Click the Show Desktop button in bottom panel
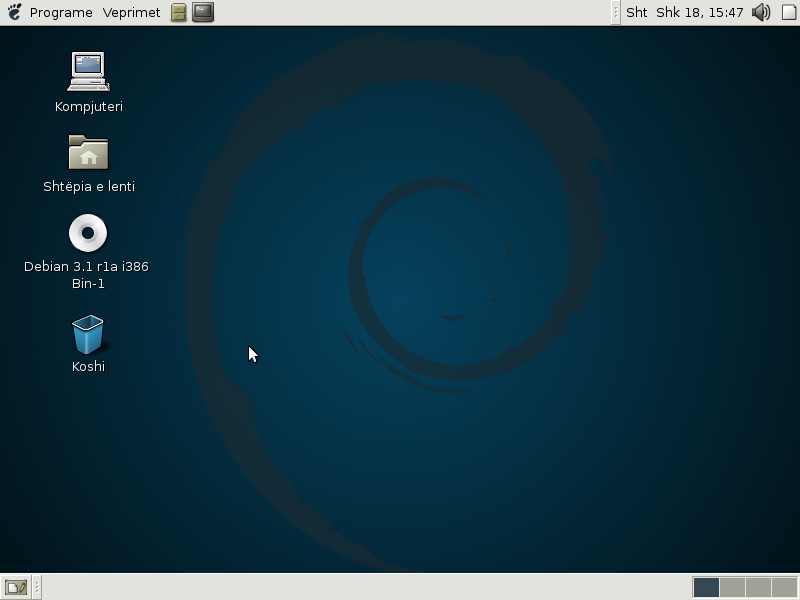 coord(16,587)
